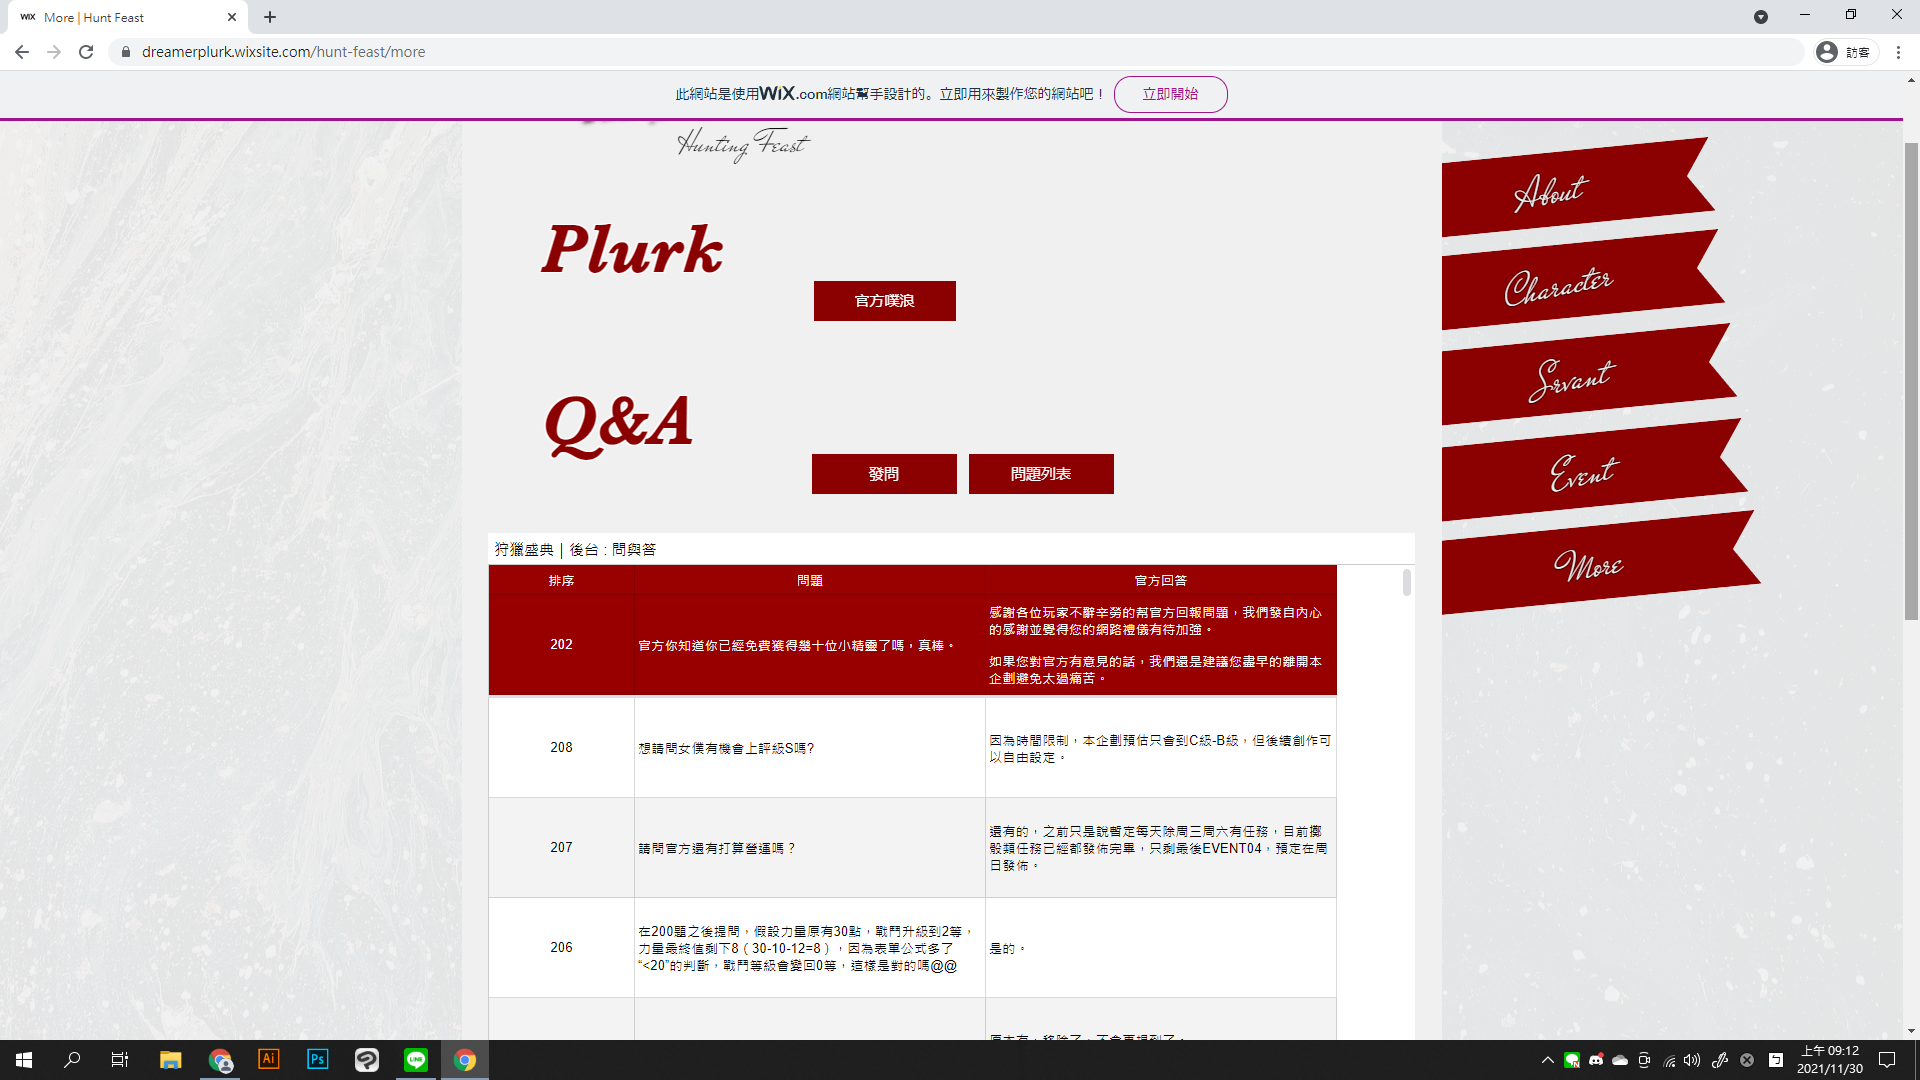
Task: Click the 立即開始 Wix button
Action: click(1170, 94)
